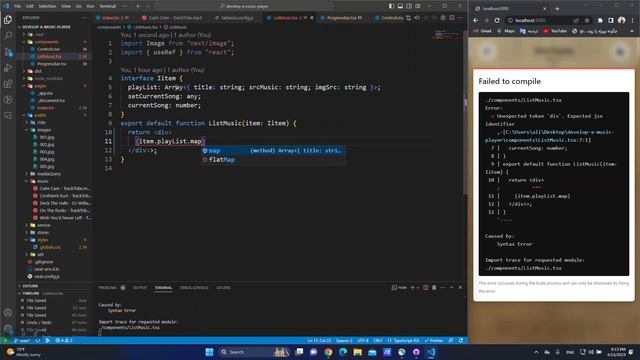640x360 pixels.
Task: Switch to the DEBUG CONSOLE panel tab
Action: [194, 288]
